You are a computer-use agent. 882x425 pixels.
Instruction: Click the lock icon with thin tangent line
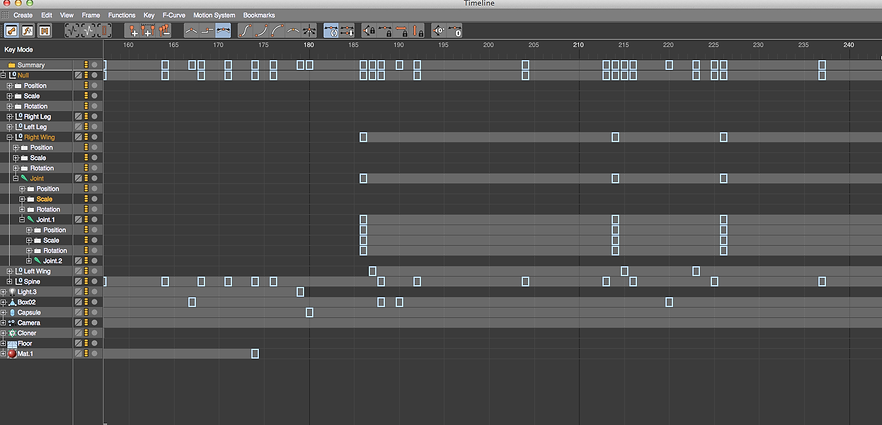(x=385, y=30)
